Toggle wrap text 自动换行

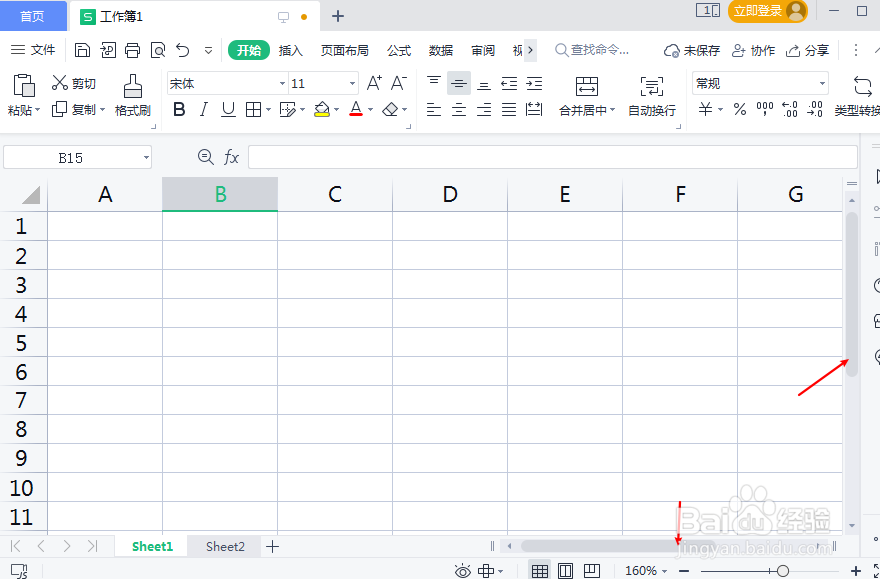coord(652,95)
